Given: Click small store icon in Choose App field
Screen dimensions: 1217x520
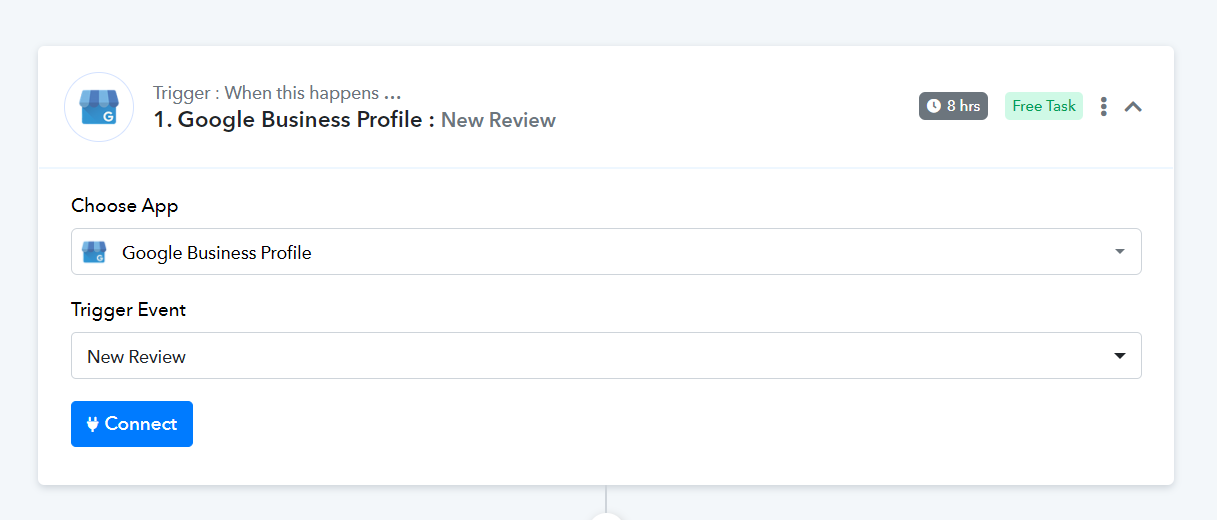Looking at the screenshot, I should click(x=94, y=252).
